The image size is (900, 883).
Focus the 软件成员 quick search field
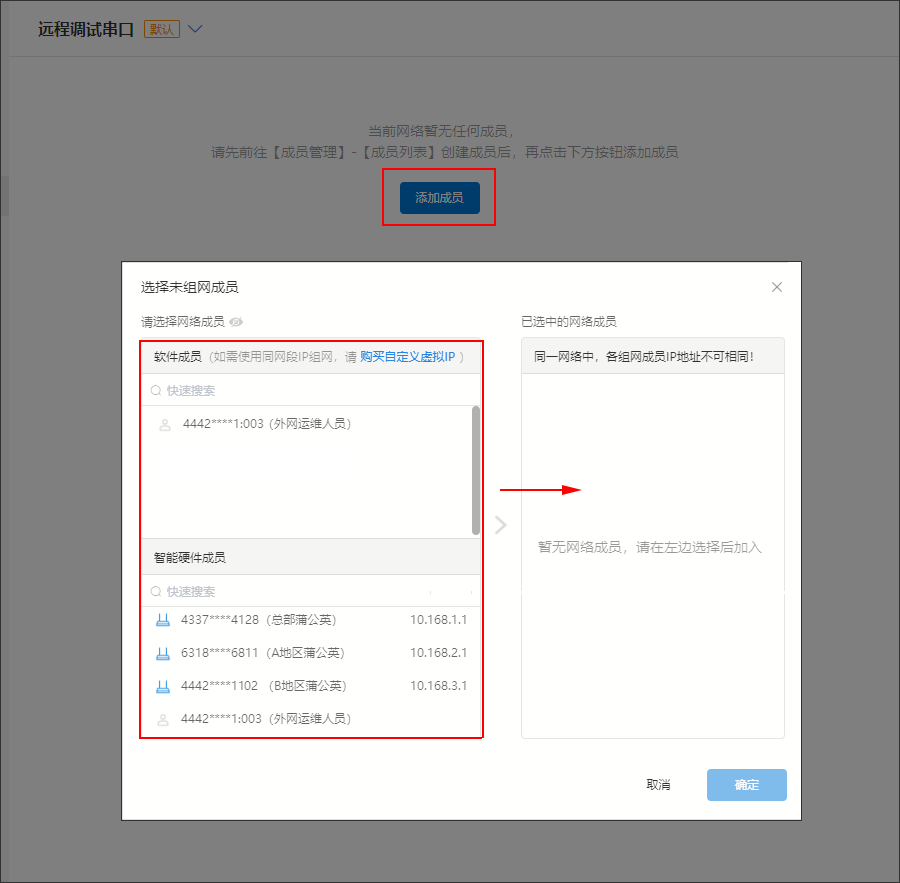pyautogui.click(x=311, y=390)
